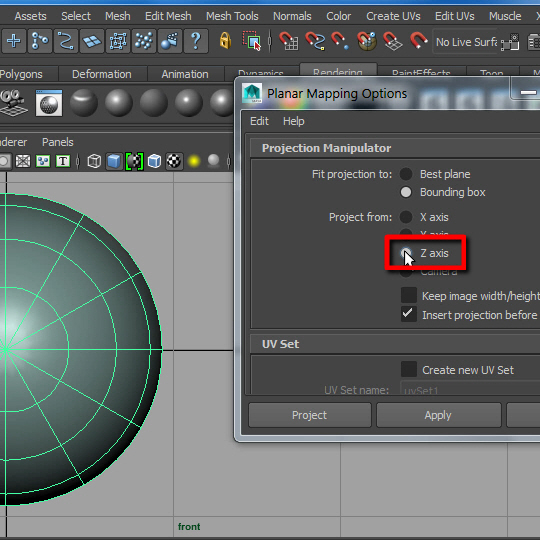This screenshot has width=540, height=540.
Task: Enable snap to curves magnet icon
Action: click(x=315, y=41)
